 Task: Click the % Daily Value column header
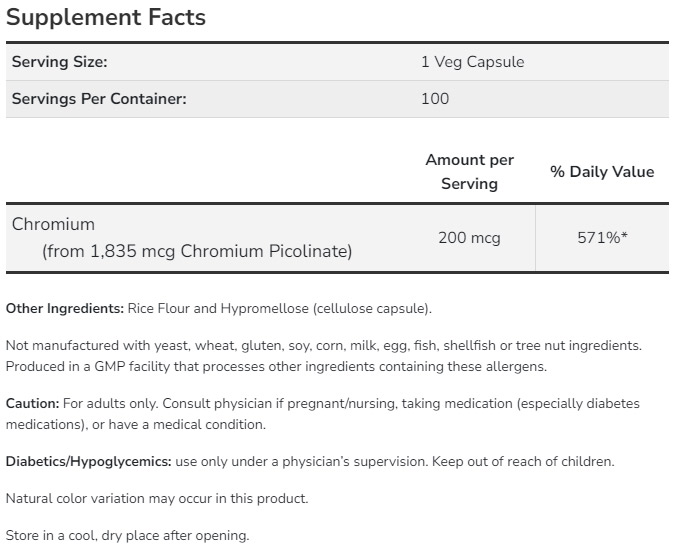coord(602,172)
